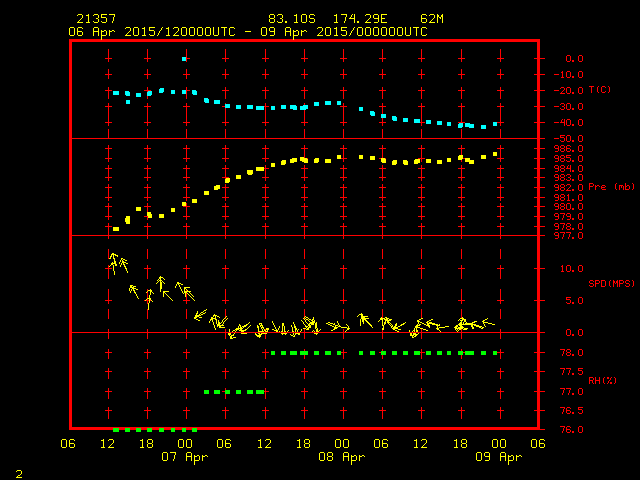Click the 983.0 pressure tick value
Image resolution: width=640 pixels, height=480 pixels.
click(x=569, y=178)
